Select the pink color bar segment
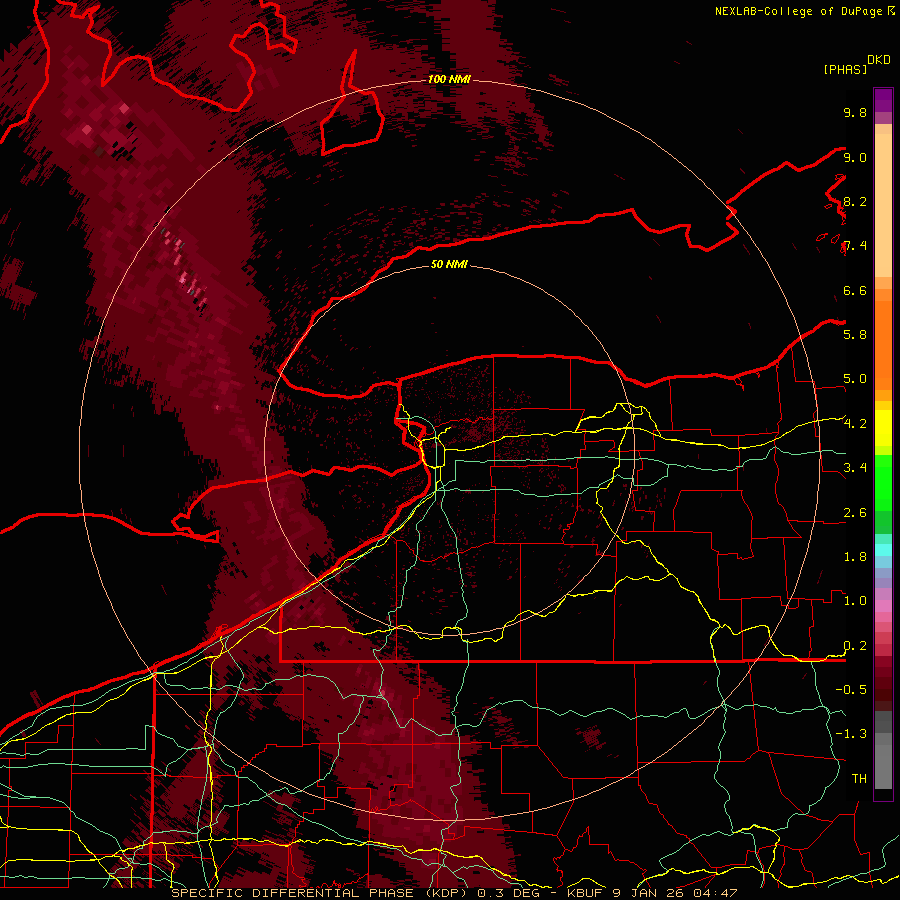 point(883,606)
